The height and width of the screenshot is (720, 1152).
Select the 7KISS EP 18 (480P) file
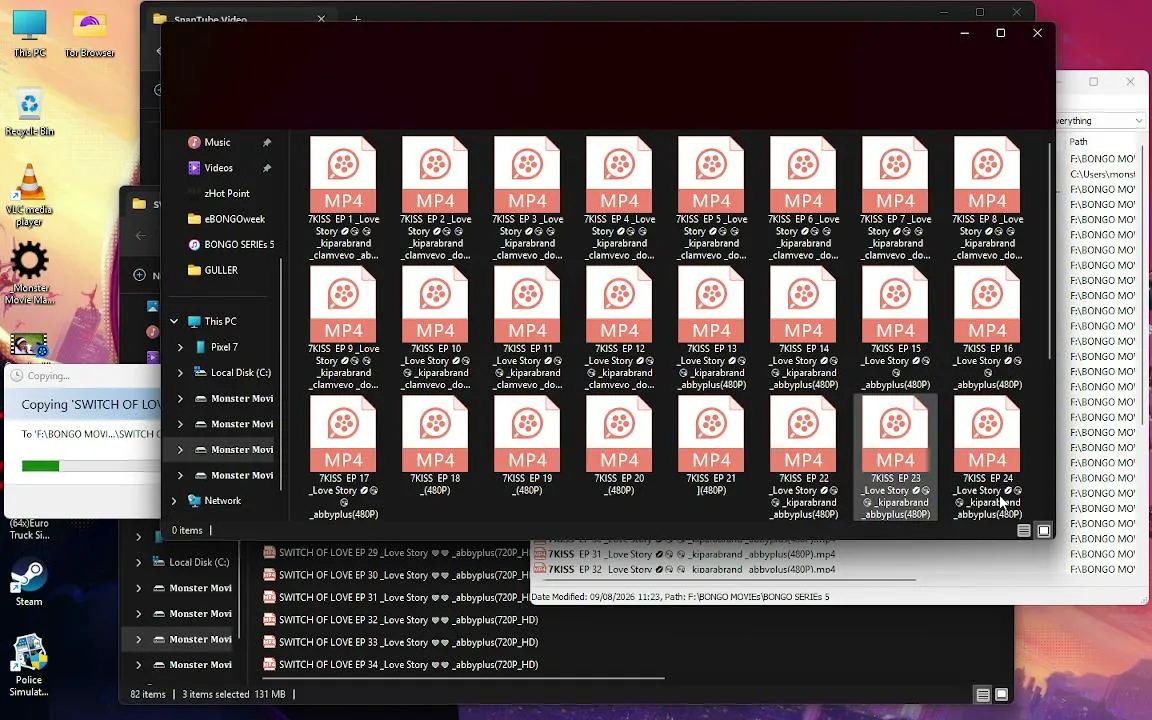coord(436,446)
